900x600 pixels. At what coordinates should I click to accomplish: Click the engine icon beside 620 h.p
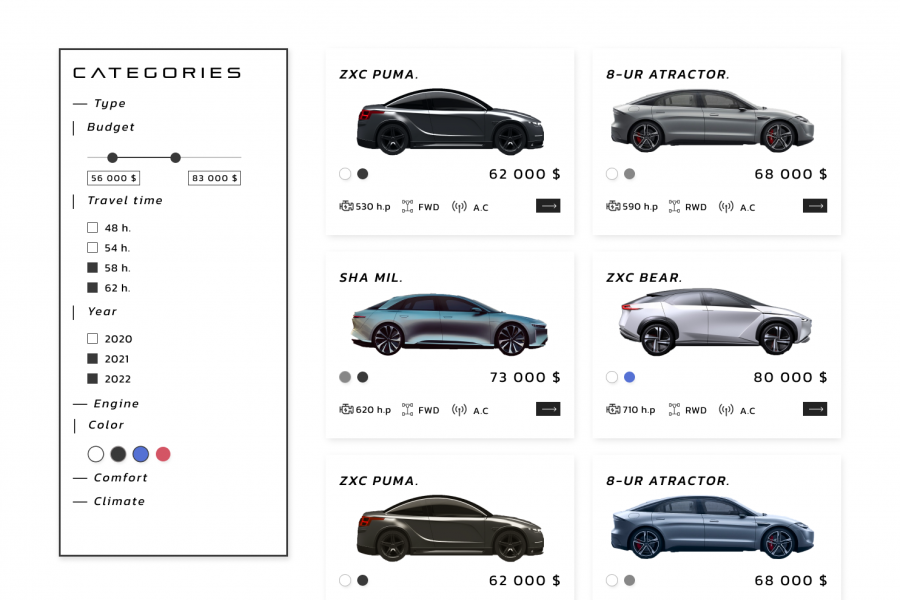coord(346,409)
